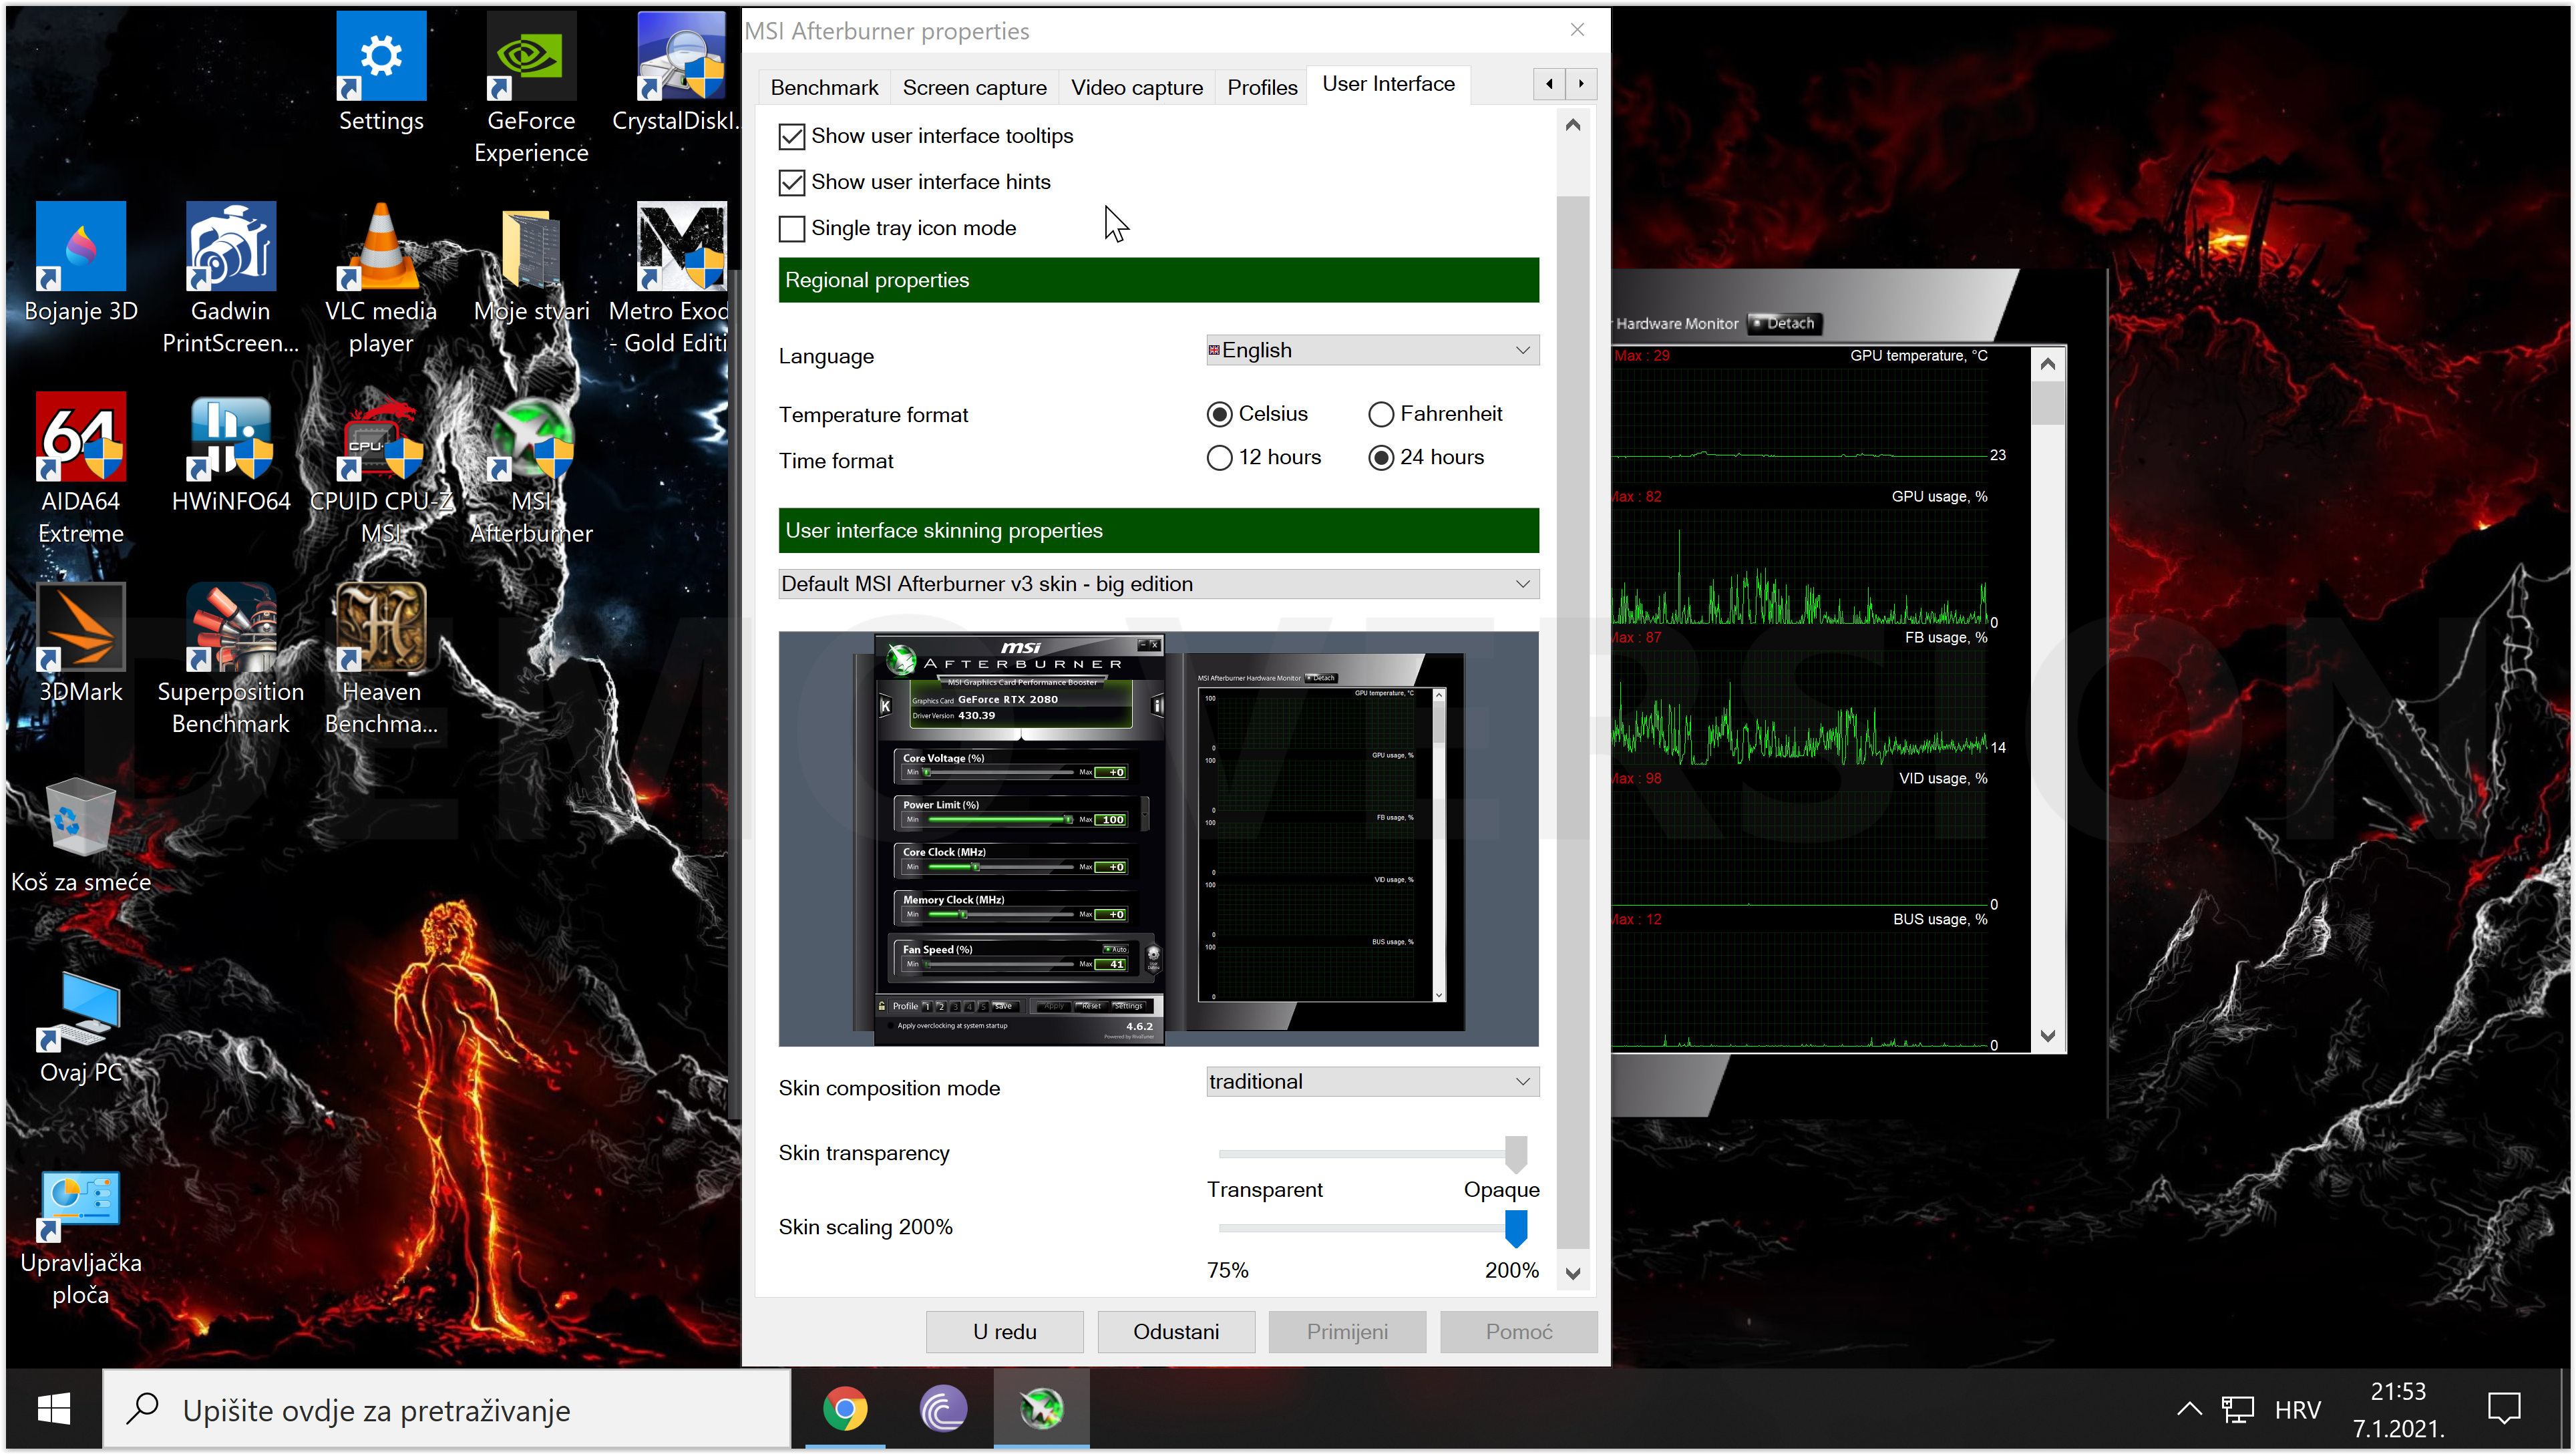Click the purple swirl app taskbar icon

[x=943, y=1409]
